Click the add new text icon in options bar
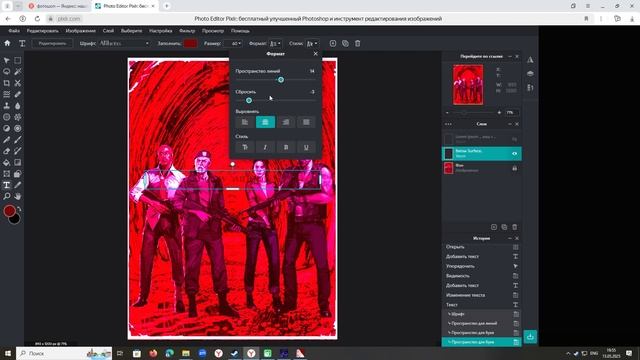The height and width of the screenshot is (360, 640). [x=333, y=43]
